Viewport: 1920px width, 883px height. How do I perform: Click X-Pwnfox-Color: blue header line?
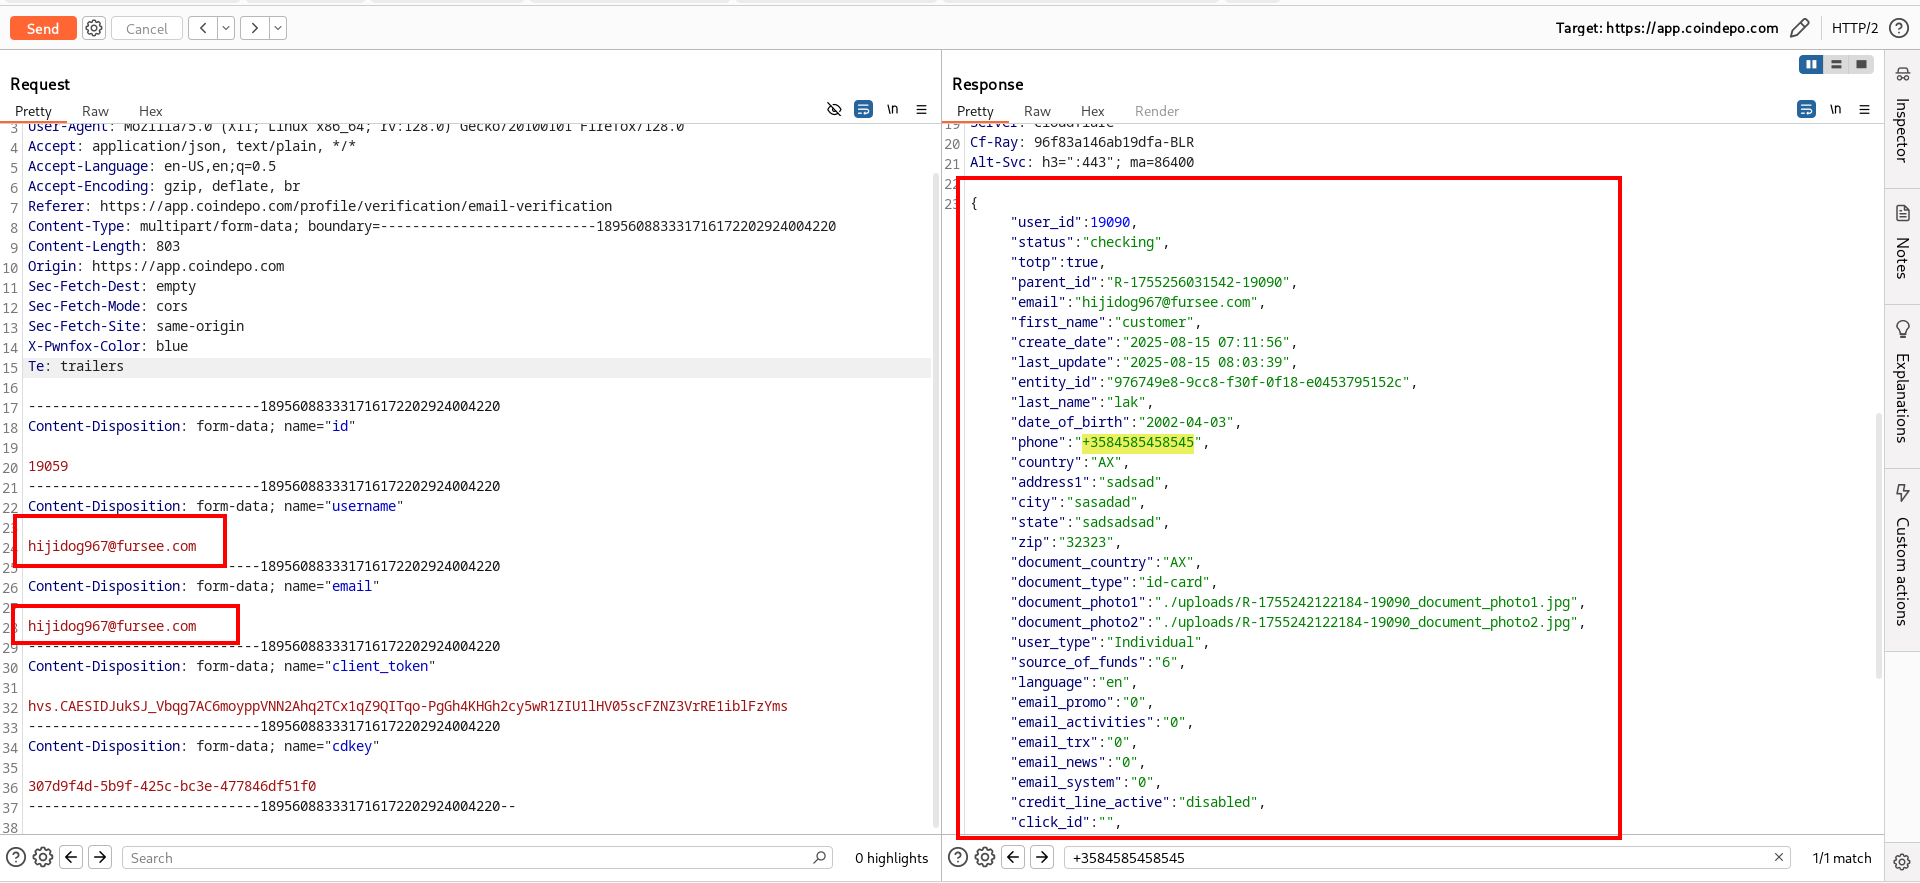108,346
